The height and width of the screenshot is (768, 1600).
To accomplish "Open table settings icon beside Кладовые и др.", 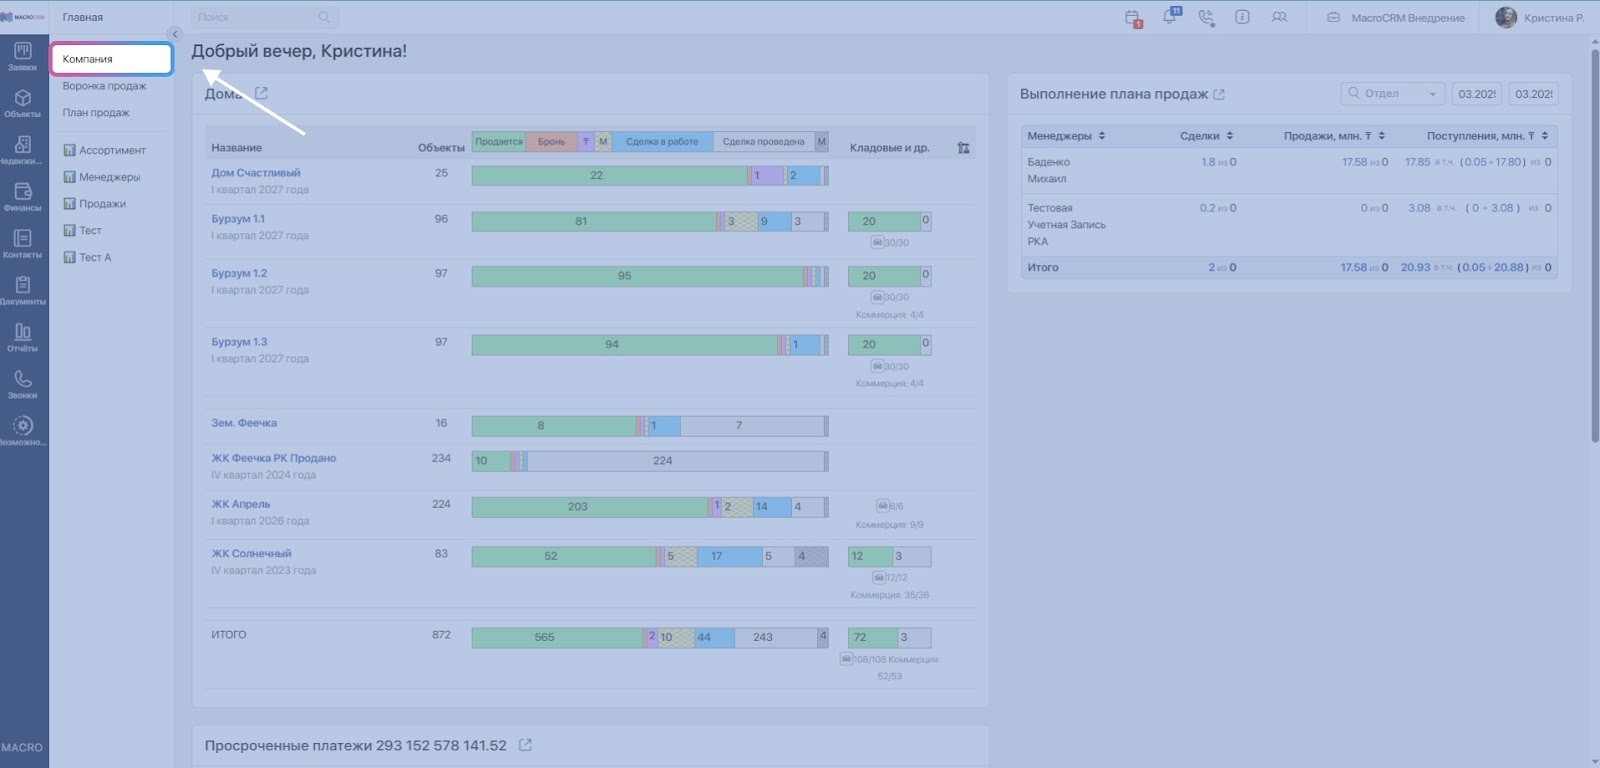I will [x=963, y=148].
